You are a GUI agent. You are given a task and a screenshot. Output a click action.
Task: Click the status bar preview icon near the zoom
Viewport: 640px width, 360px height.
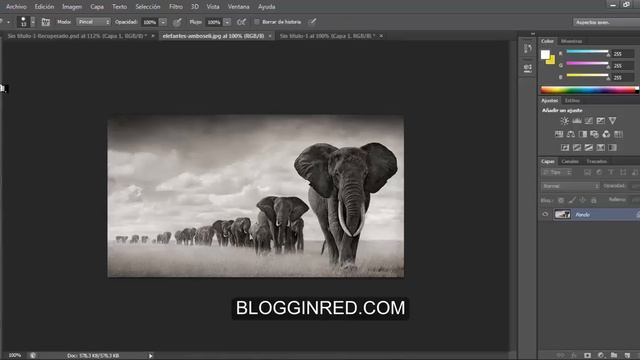click(33, 356)
